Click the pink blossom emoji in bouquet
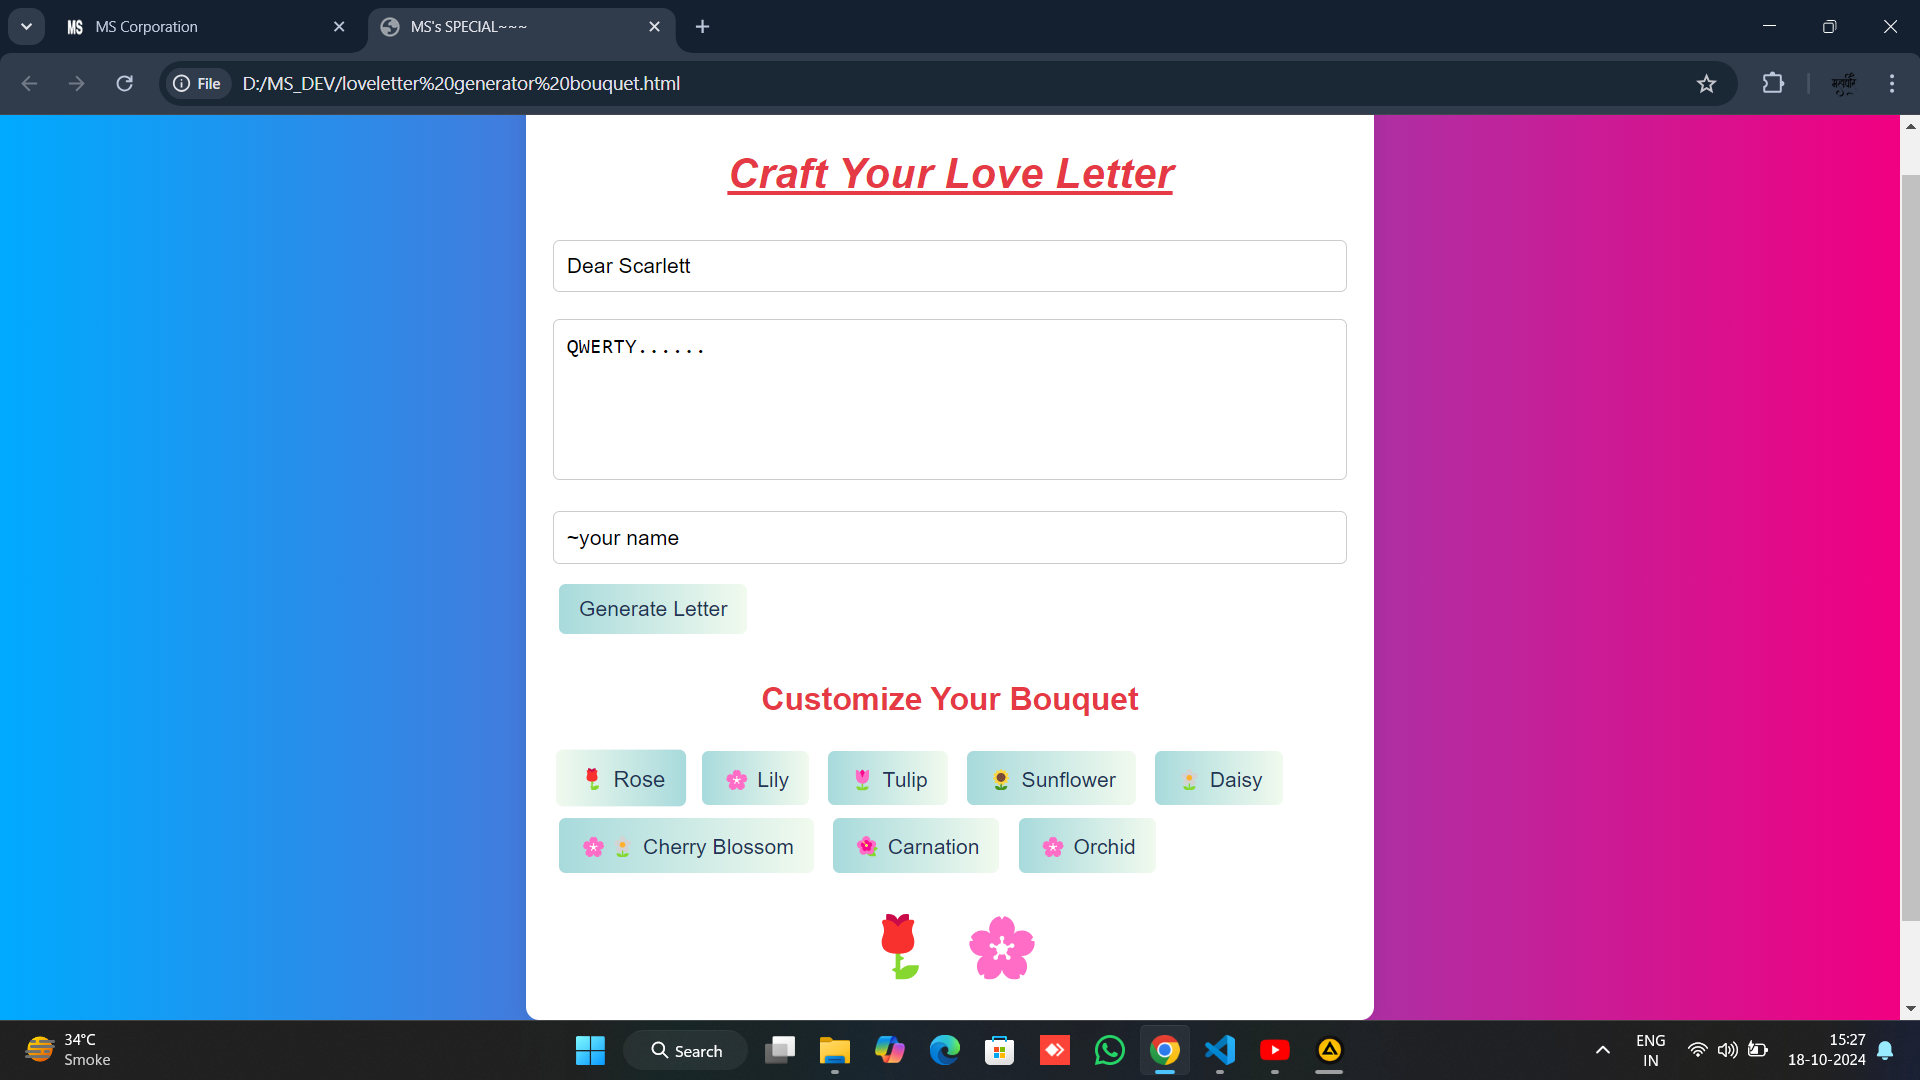 tap(1002, 948)
